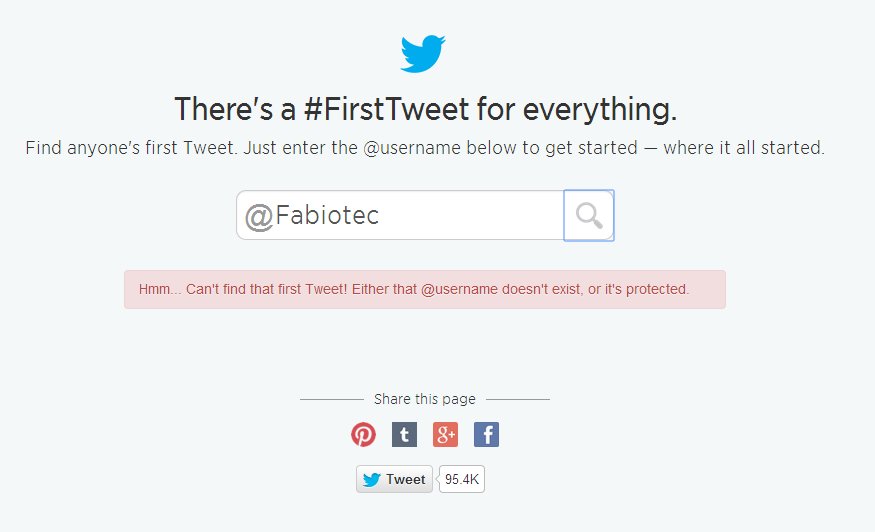Click the @ symbol in the username box
Screen dimensions: 875x532
tap(259, 216)
